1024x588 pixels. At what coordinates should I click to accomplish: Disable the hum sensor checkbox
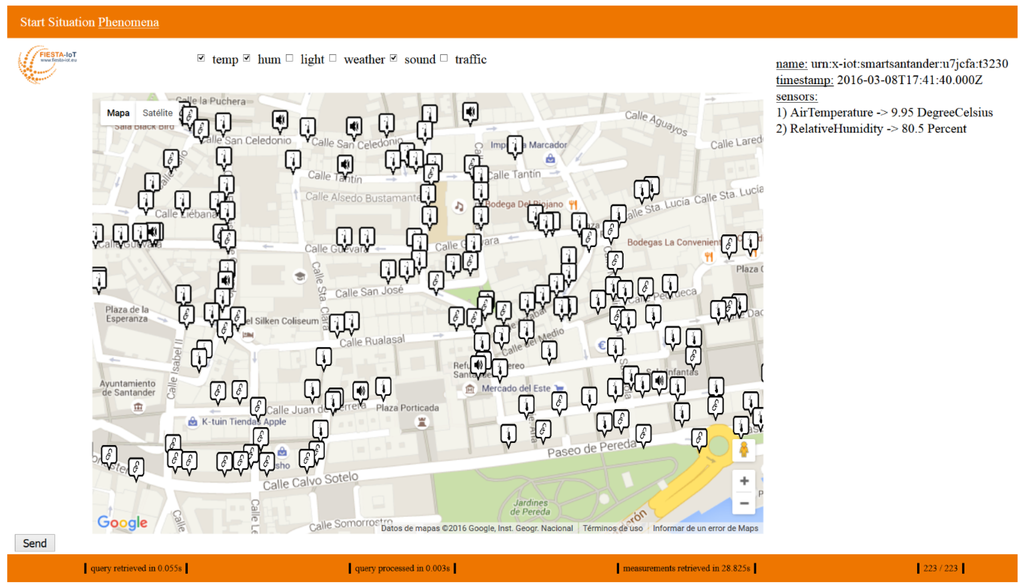click(x=247, y=58)
